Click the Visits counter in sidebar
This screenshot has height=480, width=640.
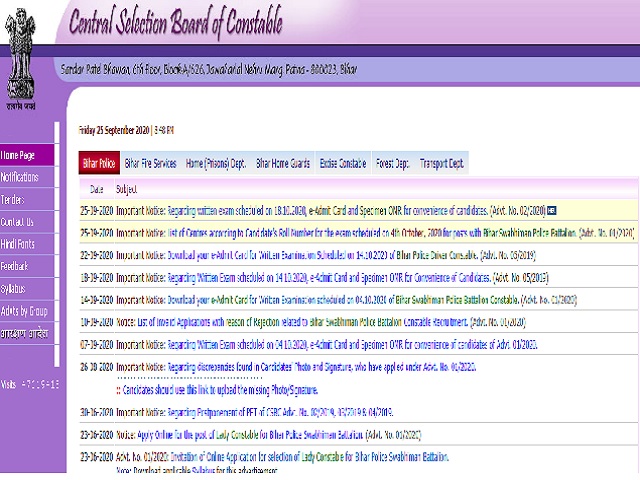click(x=30, y=384)
